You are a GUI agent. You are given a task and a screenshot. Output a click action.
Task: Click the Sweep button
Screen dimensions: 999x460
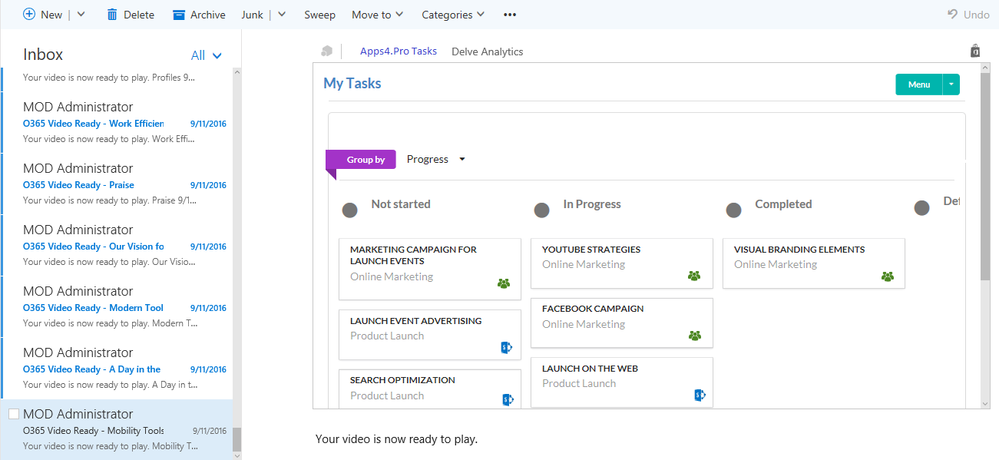point(320,15)
